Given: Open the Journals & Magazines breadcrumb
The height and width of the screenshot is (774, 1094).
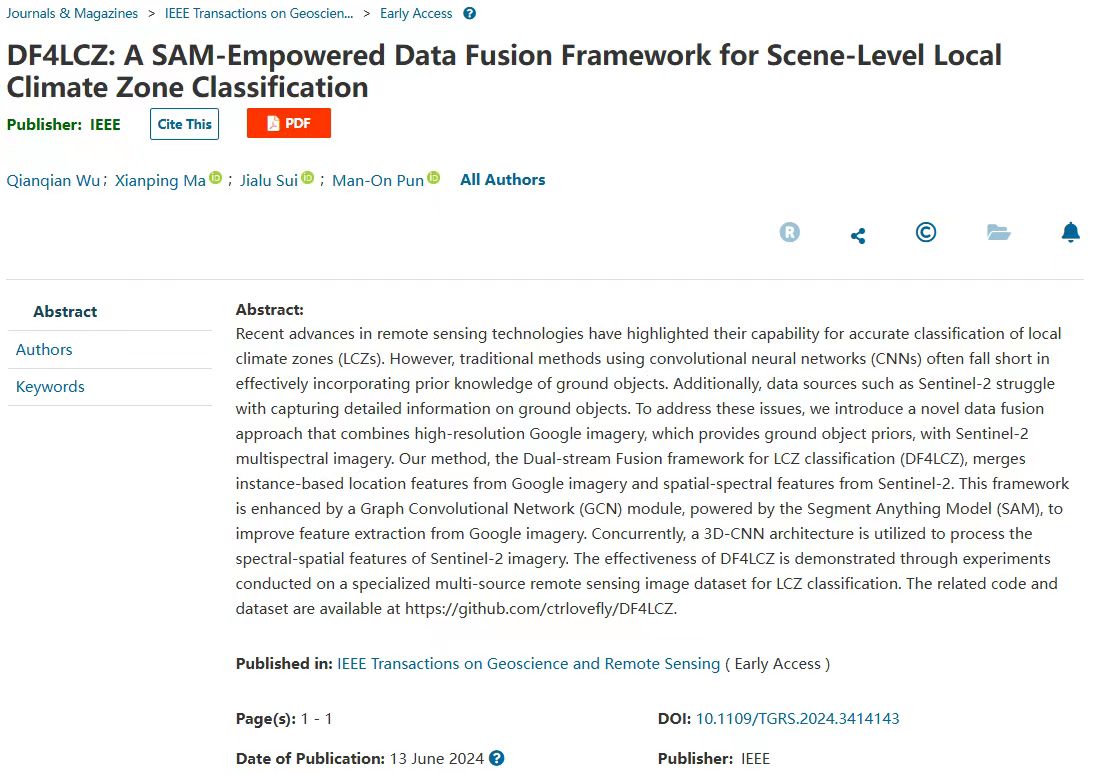Looking at the screenshot, I should click(x=72, y=14).
